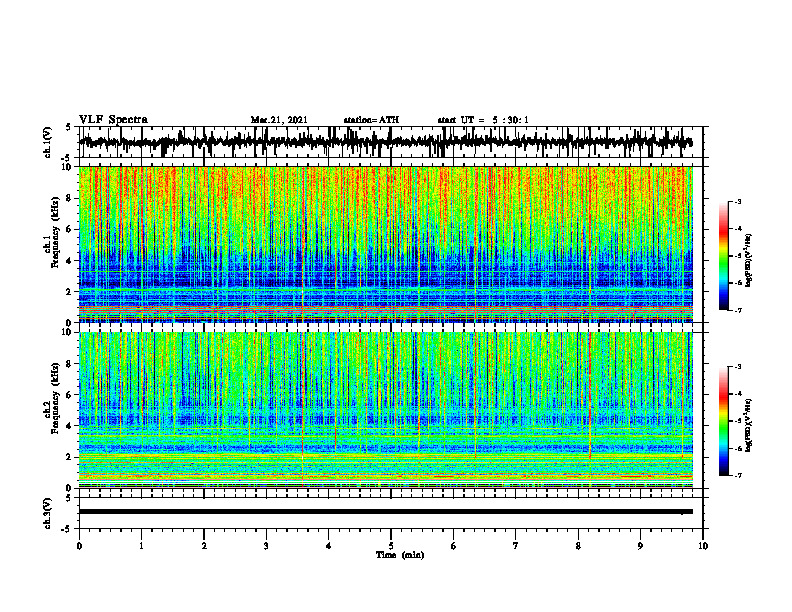The width and height of the screenshot is (792, 612).
Task: Click the ch.1 upper spectrogram color bar
Action: click(724, 256)
